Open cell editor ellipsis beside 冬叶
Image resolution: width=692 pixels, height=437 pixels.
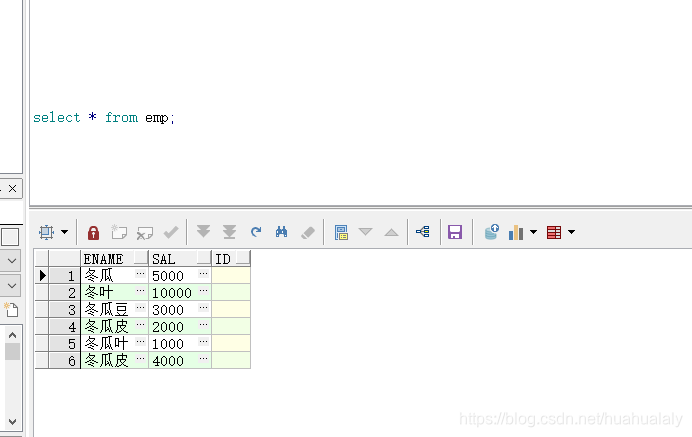point(140,290)
